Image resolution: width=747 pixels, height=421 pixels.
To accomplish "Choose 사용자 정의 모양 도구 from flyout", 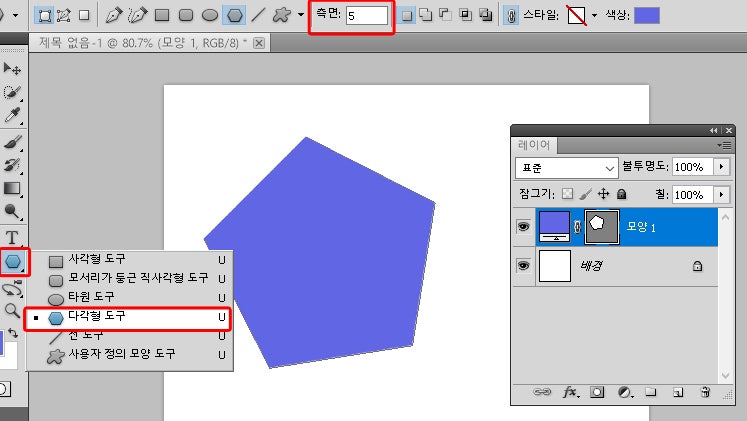I will tap(129, 355).
